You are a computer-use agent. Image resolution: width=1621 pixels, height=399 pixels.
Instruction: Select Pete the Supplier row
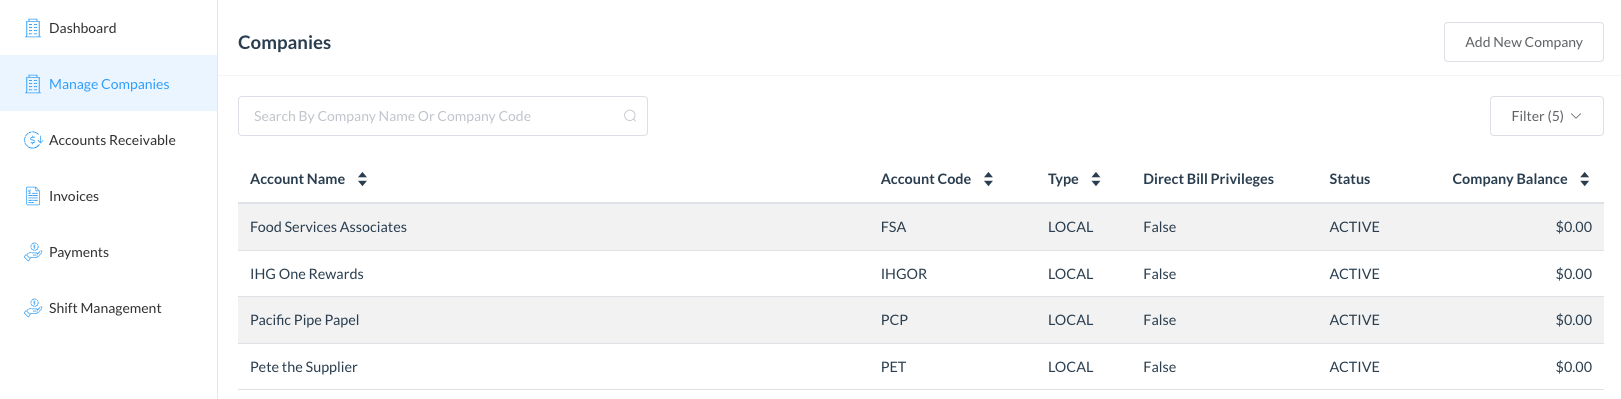pos(920,367)
